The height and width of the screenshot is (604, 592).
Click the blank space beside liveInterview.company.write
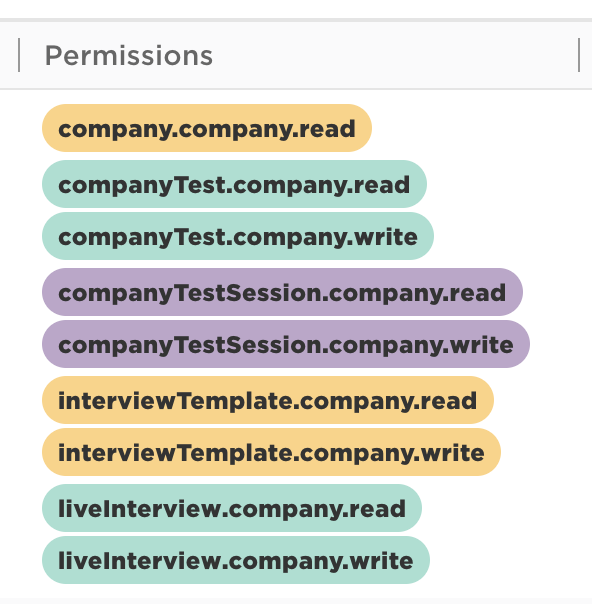[508, 560]
